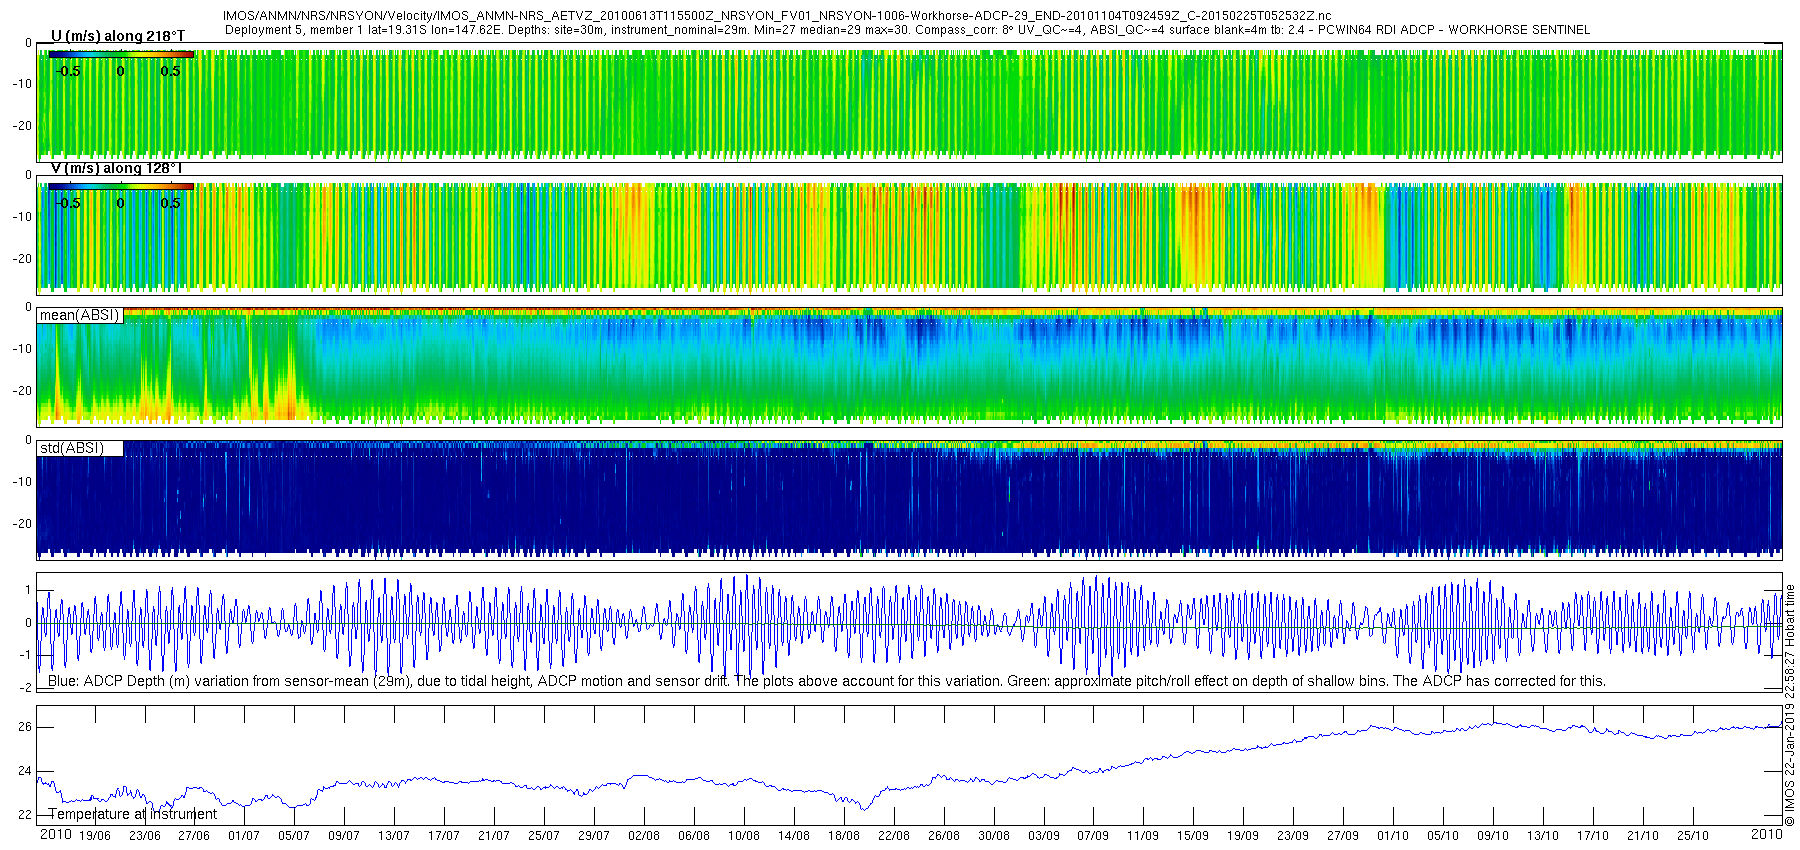Click the Deployment 5 metadata line
The width and height of the screenshot is (1800, 850).
[907, 30]
